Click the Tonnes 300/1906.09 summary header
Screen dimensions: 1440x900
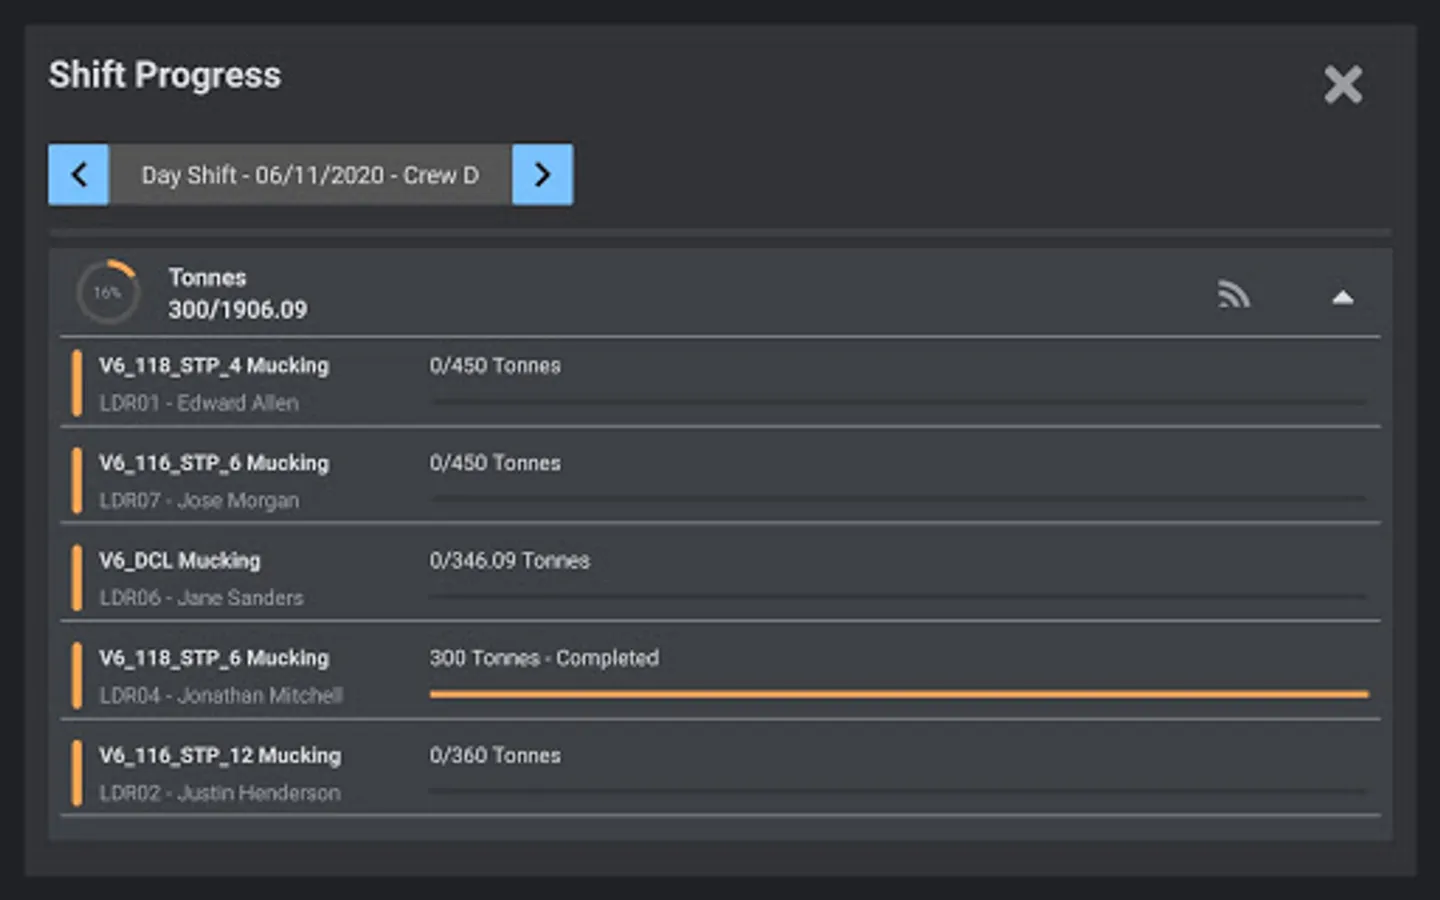tap(237, 294)
